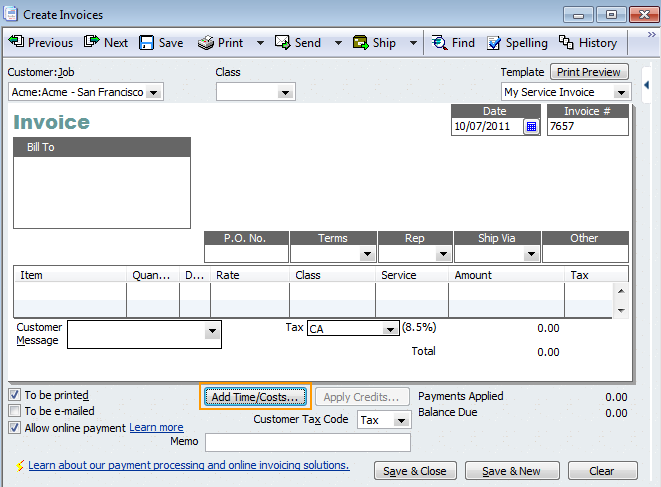This screenshot has height=487, width=661.
Task: Open the Ship options dropdown arrow
Action: 414,43
